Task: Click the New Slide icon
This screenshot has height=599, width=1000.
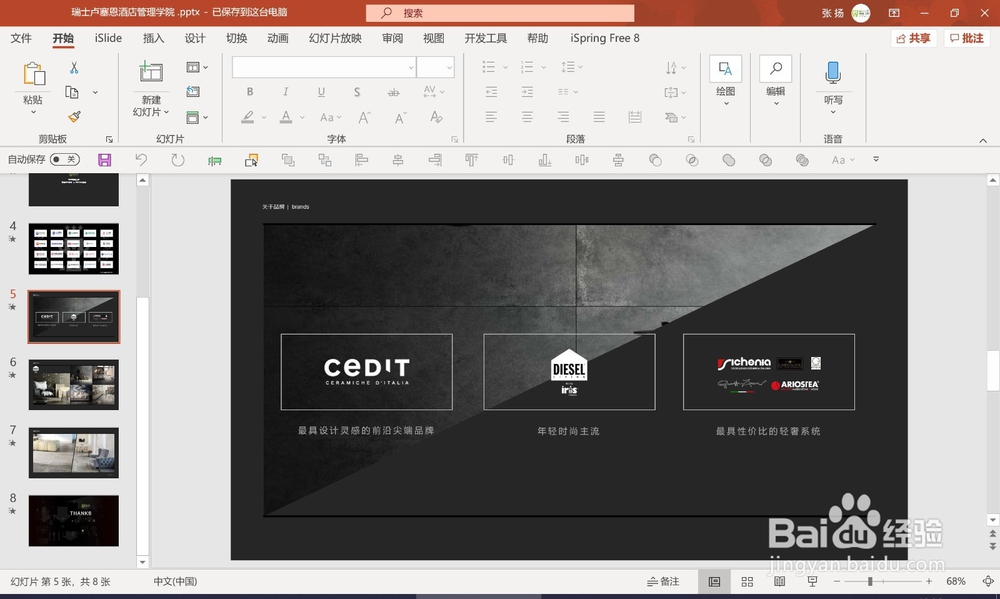Action: [151, 72]
